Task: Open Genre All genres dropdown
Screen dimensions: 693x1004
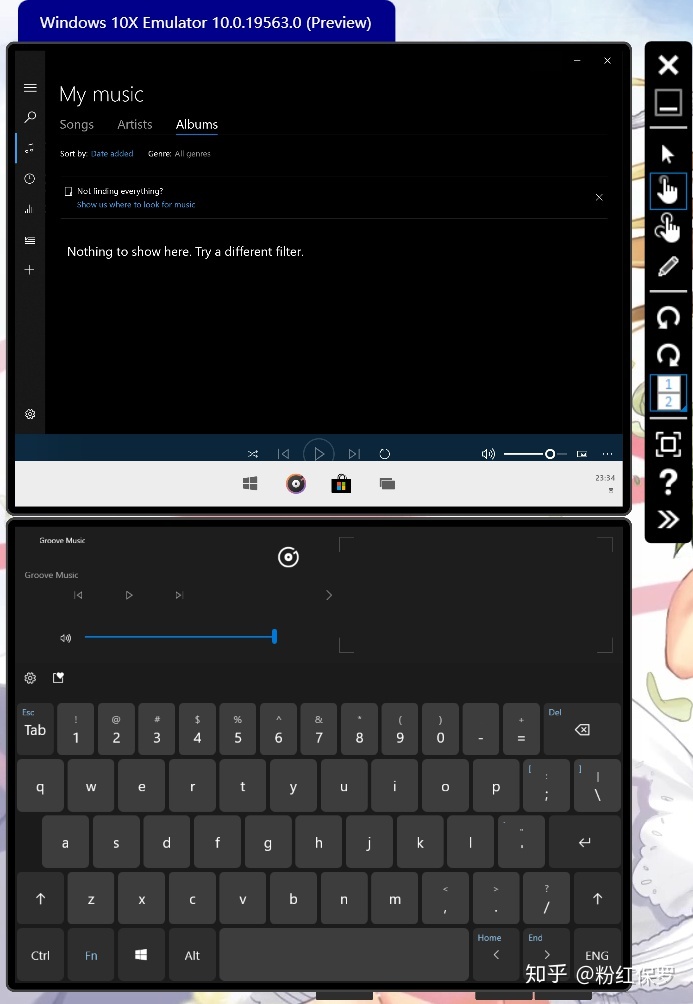Action: 192,154
